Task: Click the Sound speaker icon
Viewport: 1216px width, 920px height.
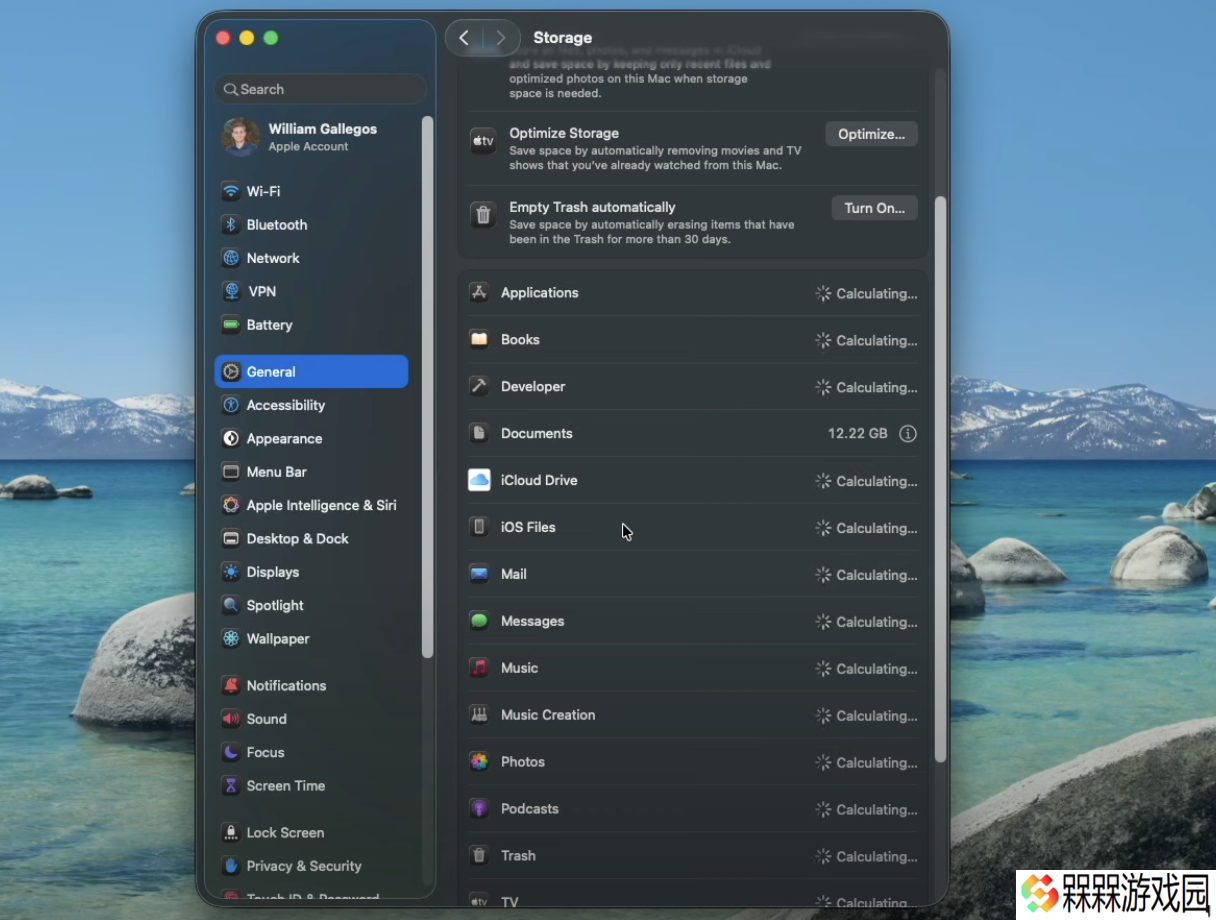Action: pos(231,719)
